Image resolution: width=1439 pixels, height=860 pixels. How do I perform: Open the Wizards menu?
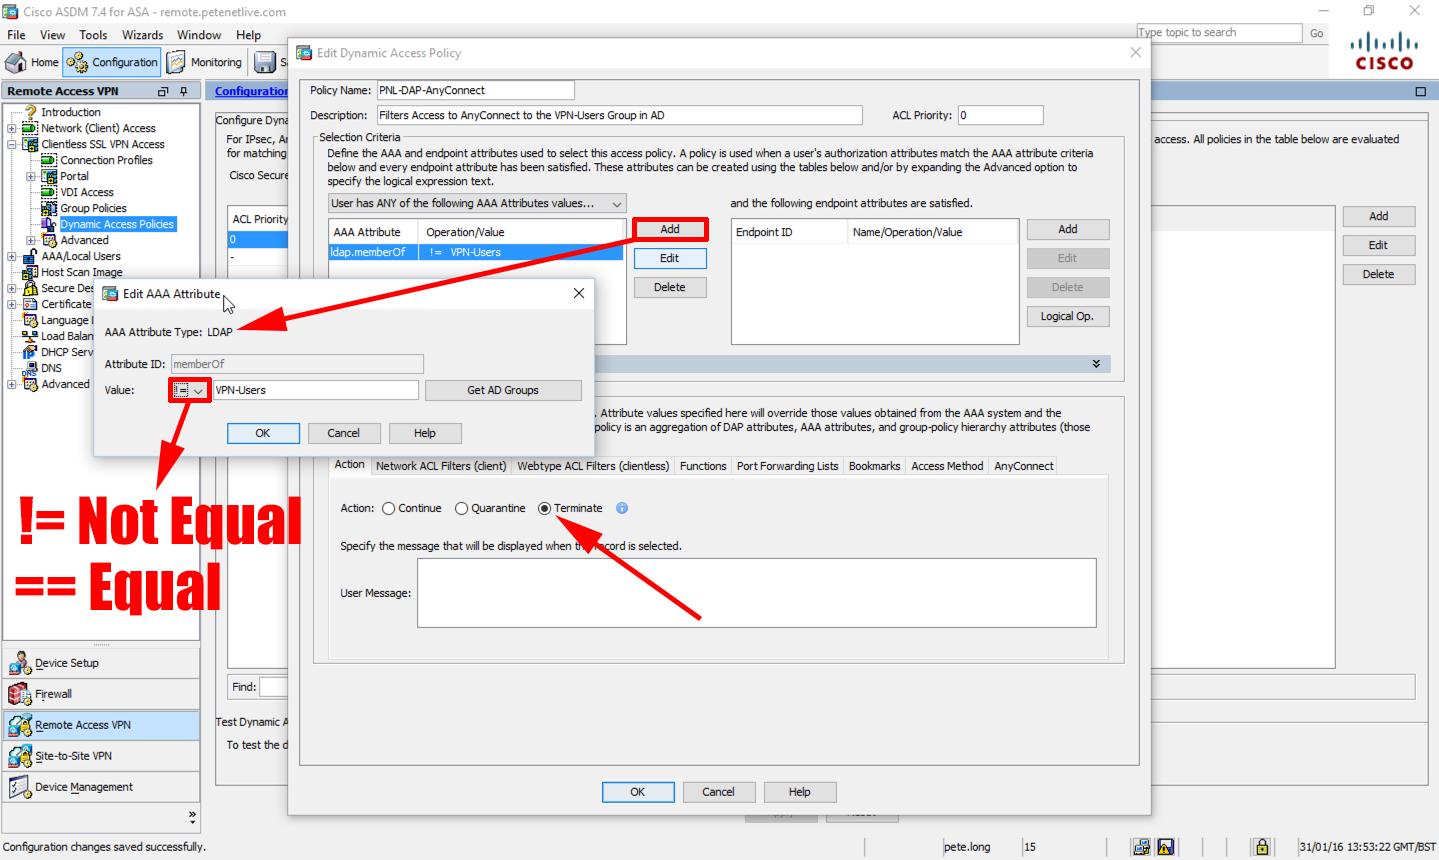click(142, 35)
